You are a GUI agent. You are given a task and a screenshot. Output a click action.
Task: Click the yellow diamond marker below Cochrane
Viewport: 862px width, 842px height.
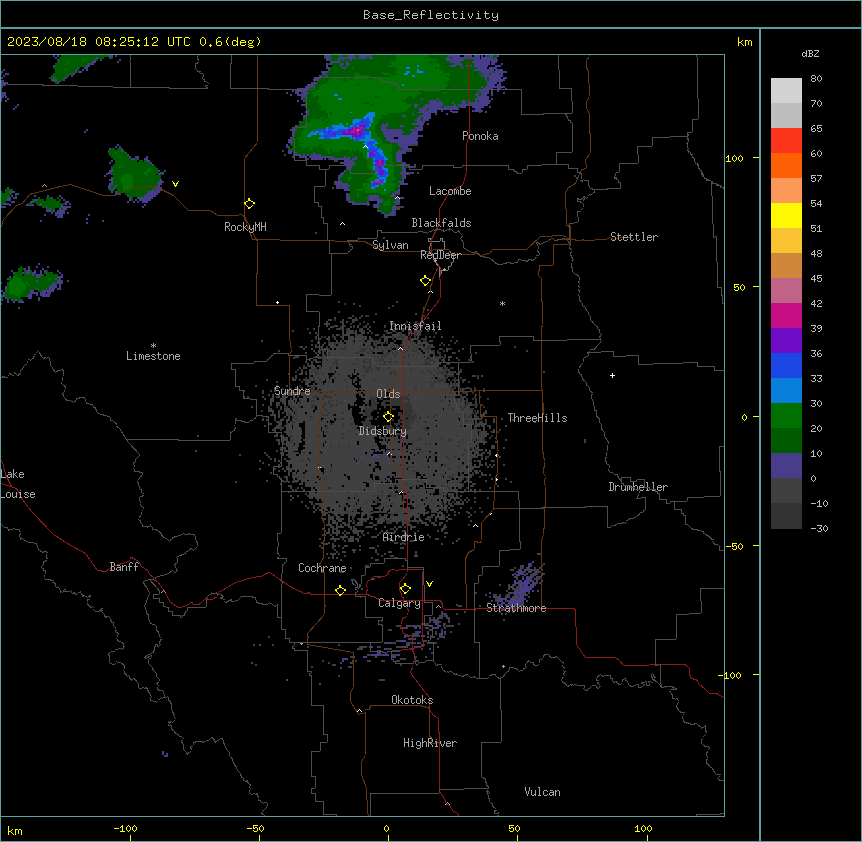(x=340, y=590)
